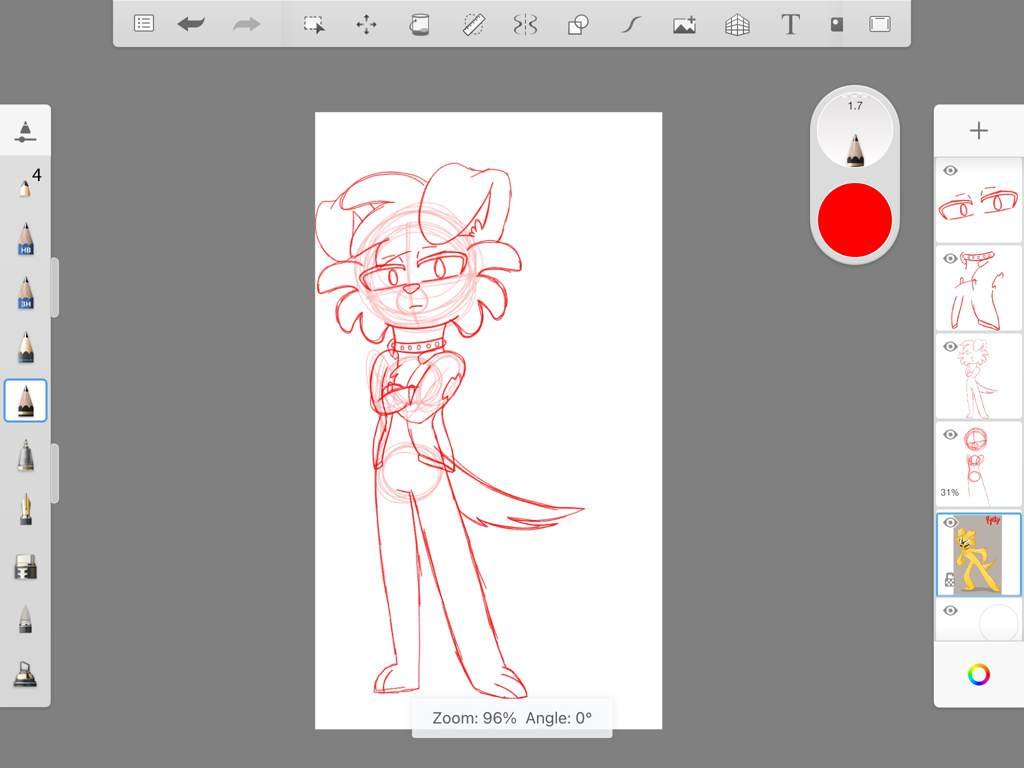Open the Ruler guides tool
The image size is (1024, 768).
click(473, 24)
